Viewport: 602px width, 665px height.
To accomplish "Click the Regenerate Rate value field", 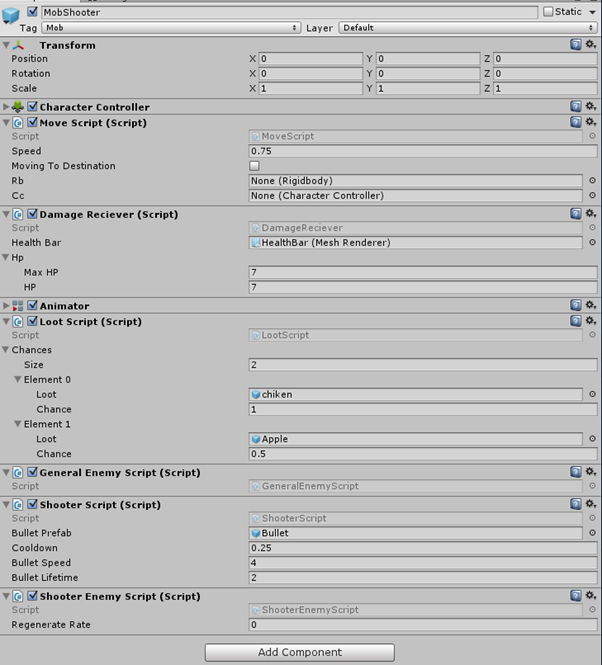I will (x=423, y=625).
